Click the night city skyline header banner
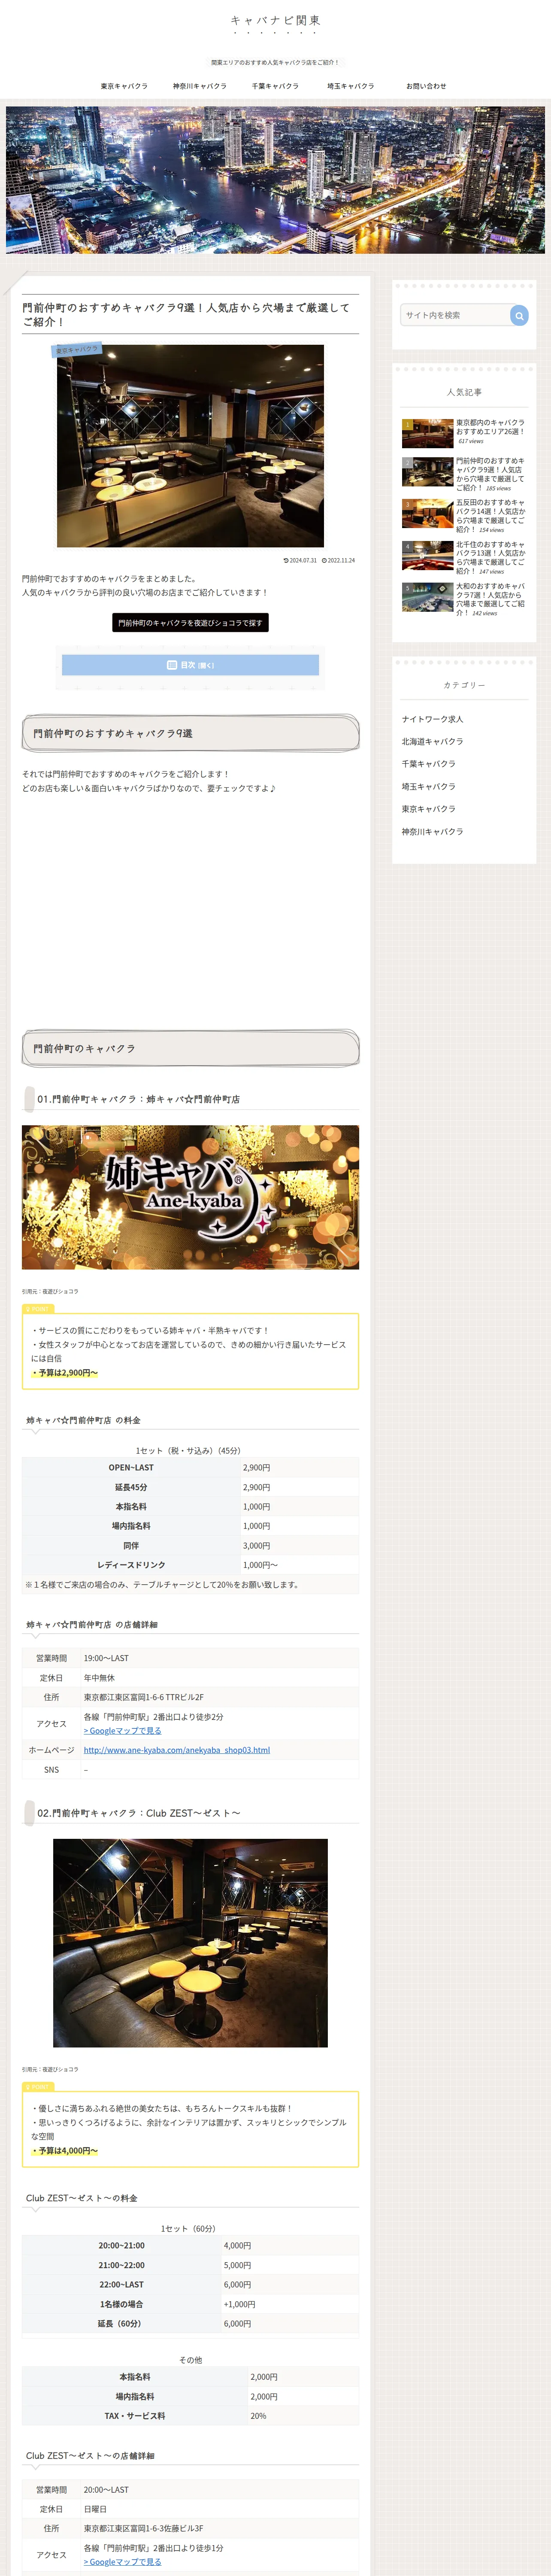 275,180
